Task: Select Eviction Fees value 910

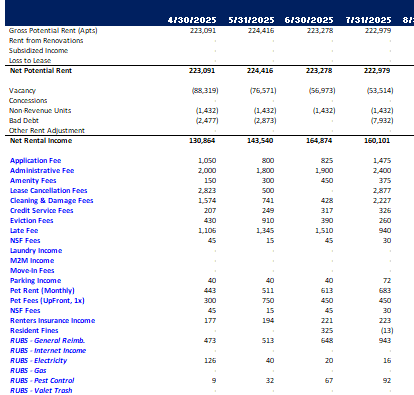Action: tap(268, 221)
